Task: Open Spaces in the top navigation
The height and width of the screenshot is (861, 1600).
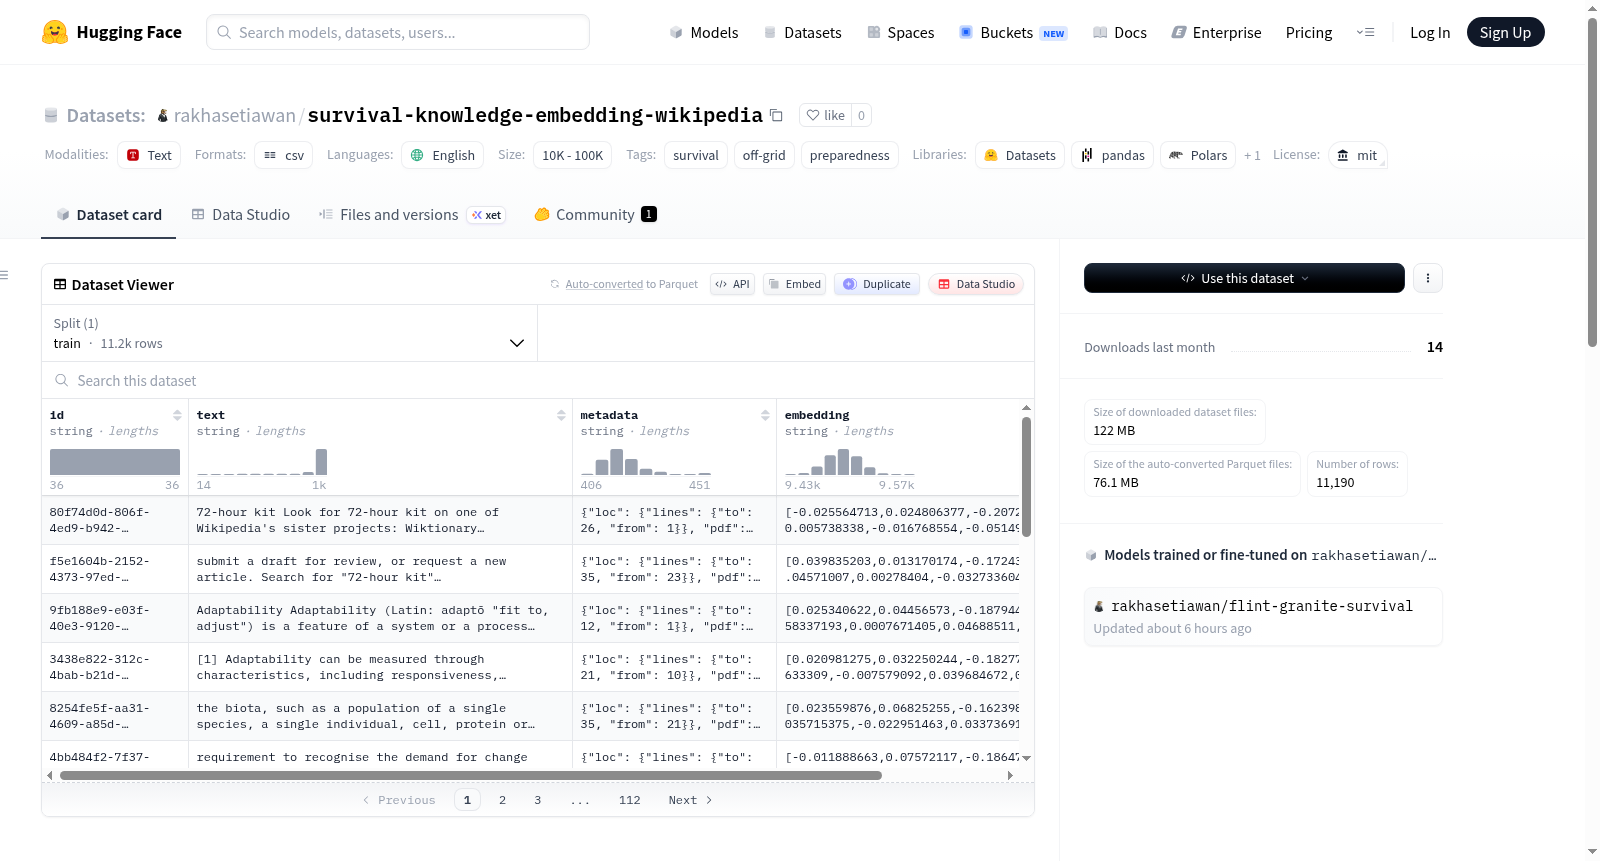Action: click(x=900, y=32)
